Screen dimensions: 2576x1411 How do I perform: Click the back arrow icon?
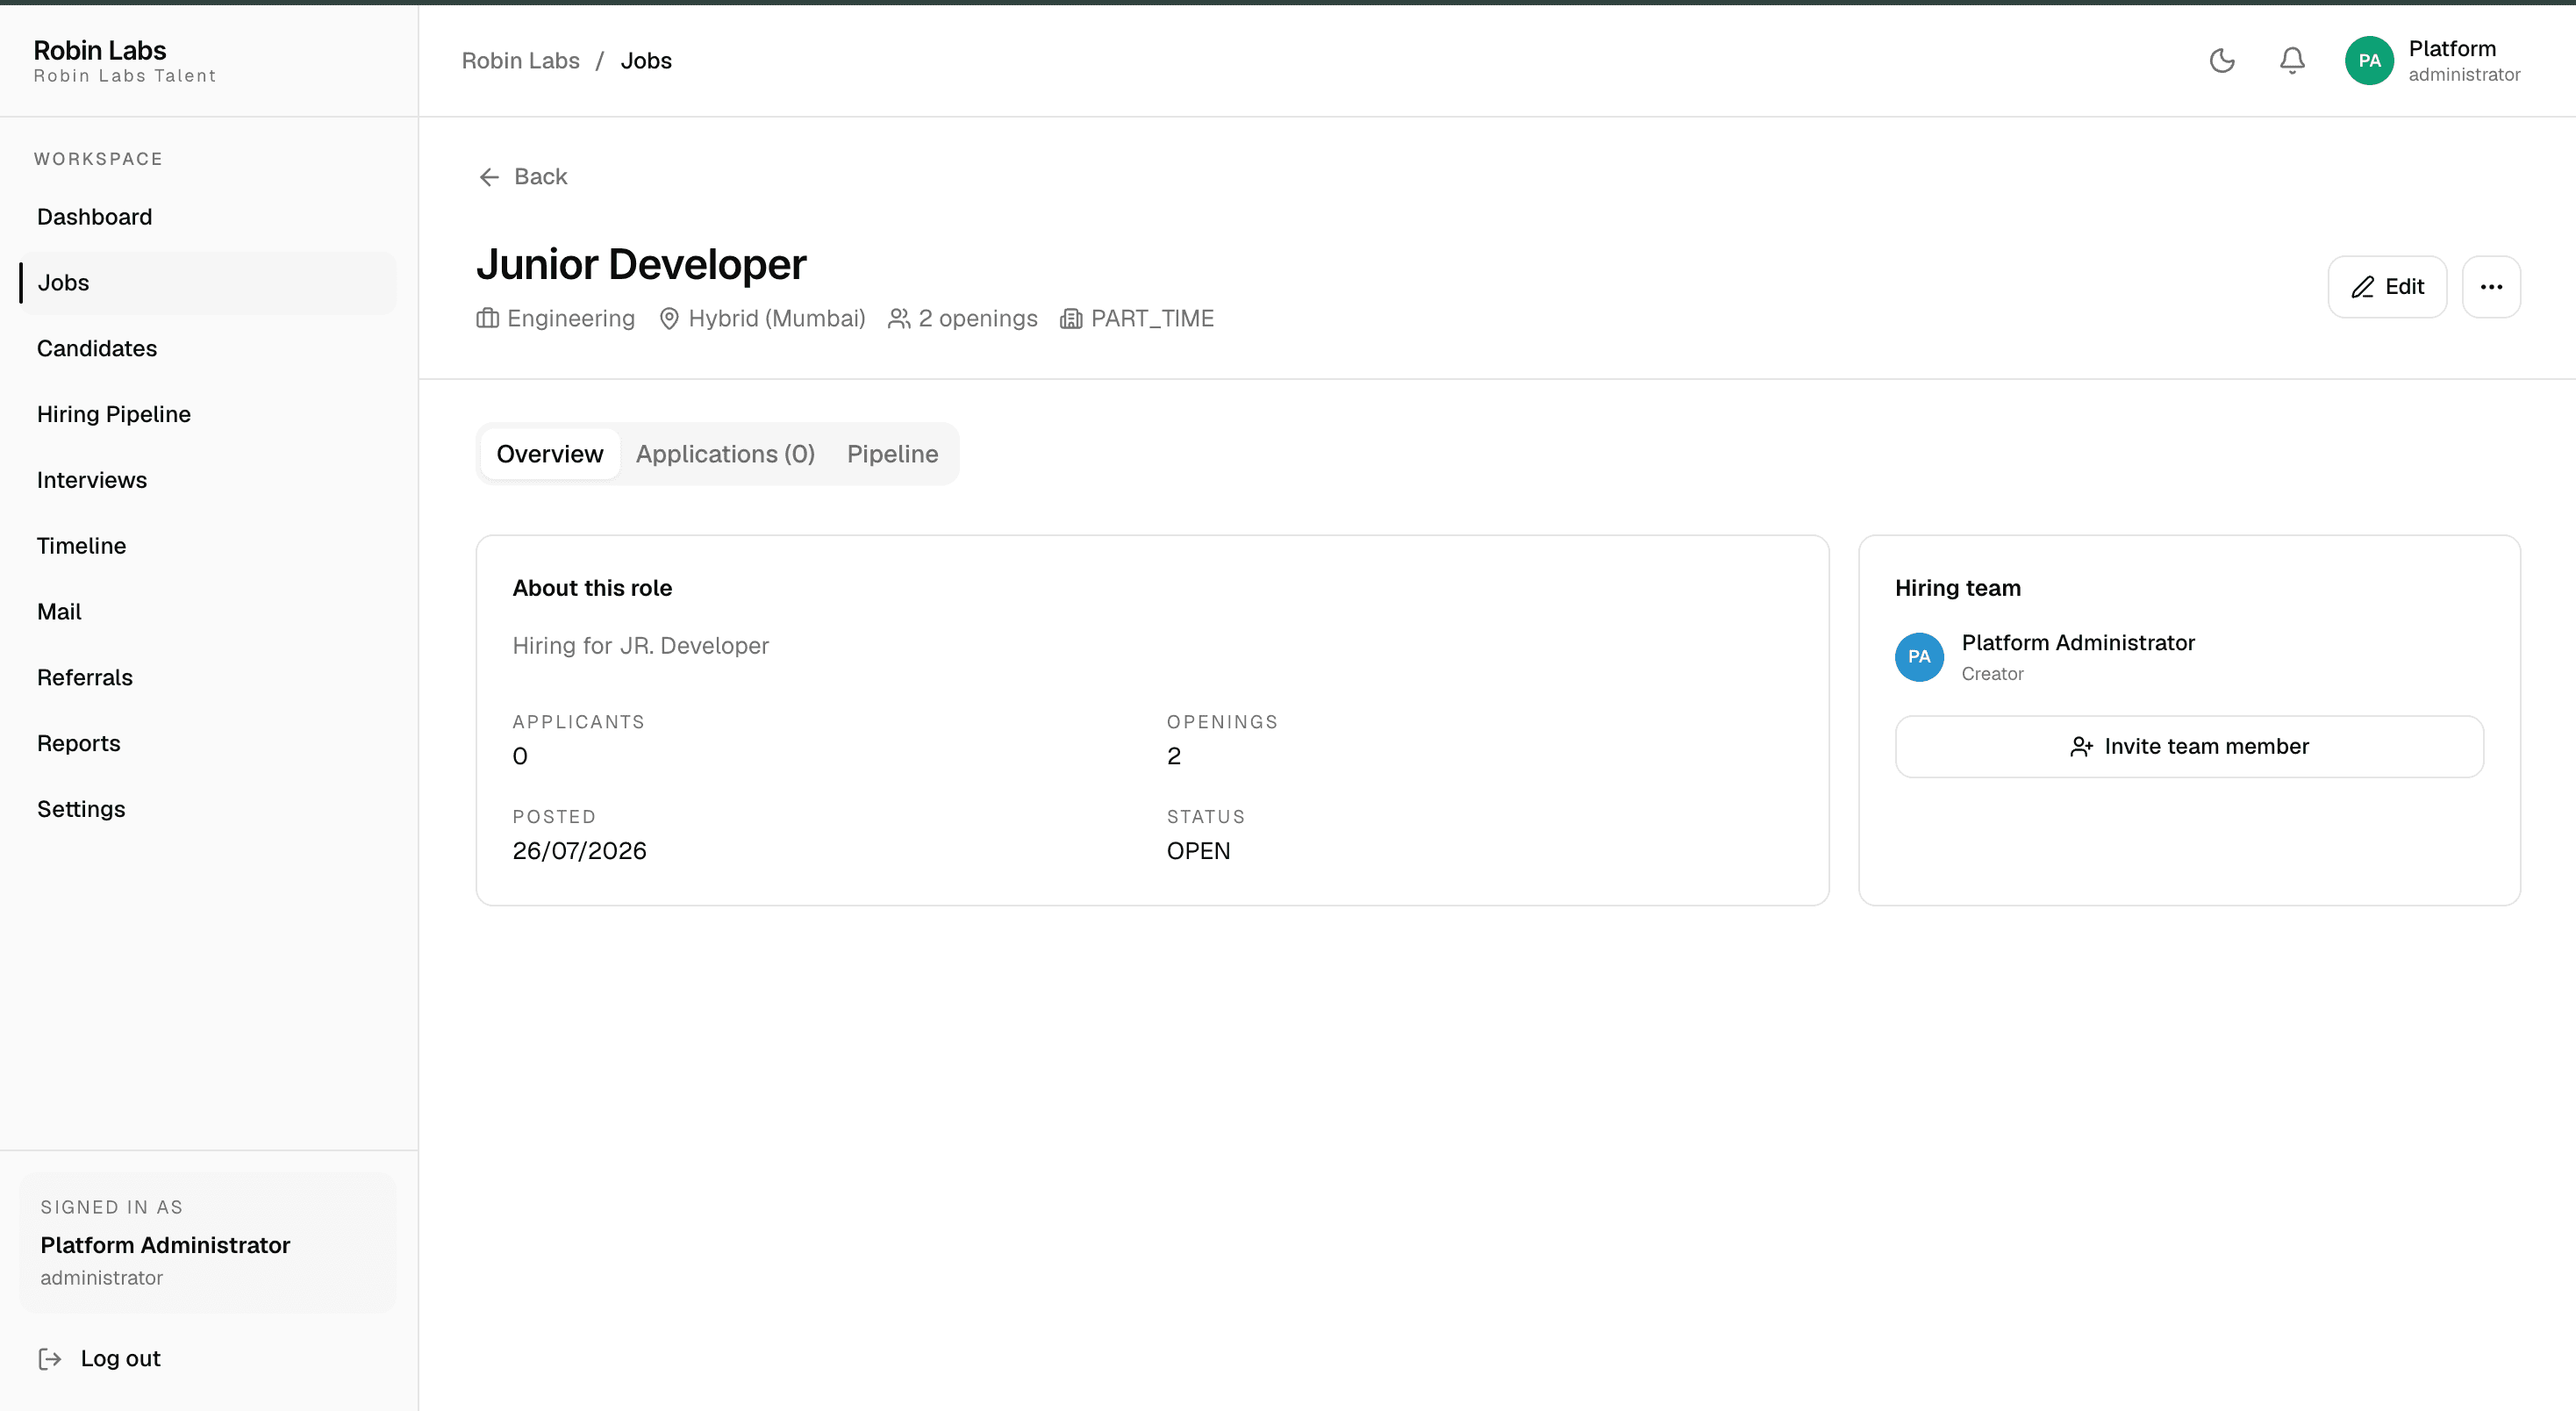pyautogui.click(x=489, y=177)
